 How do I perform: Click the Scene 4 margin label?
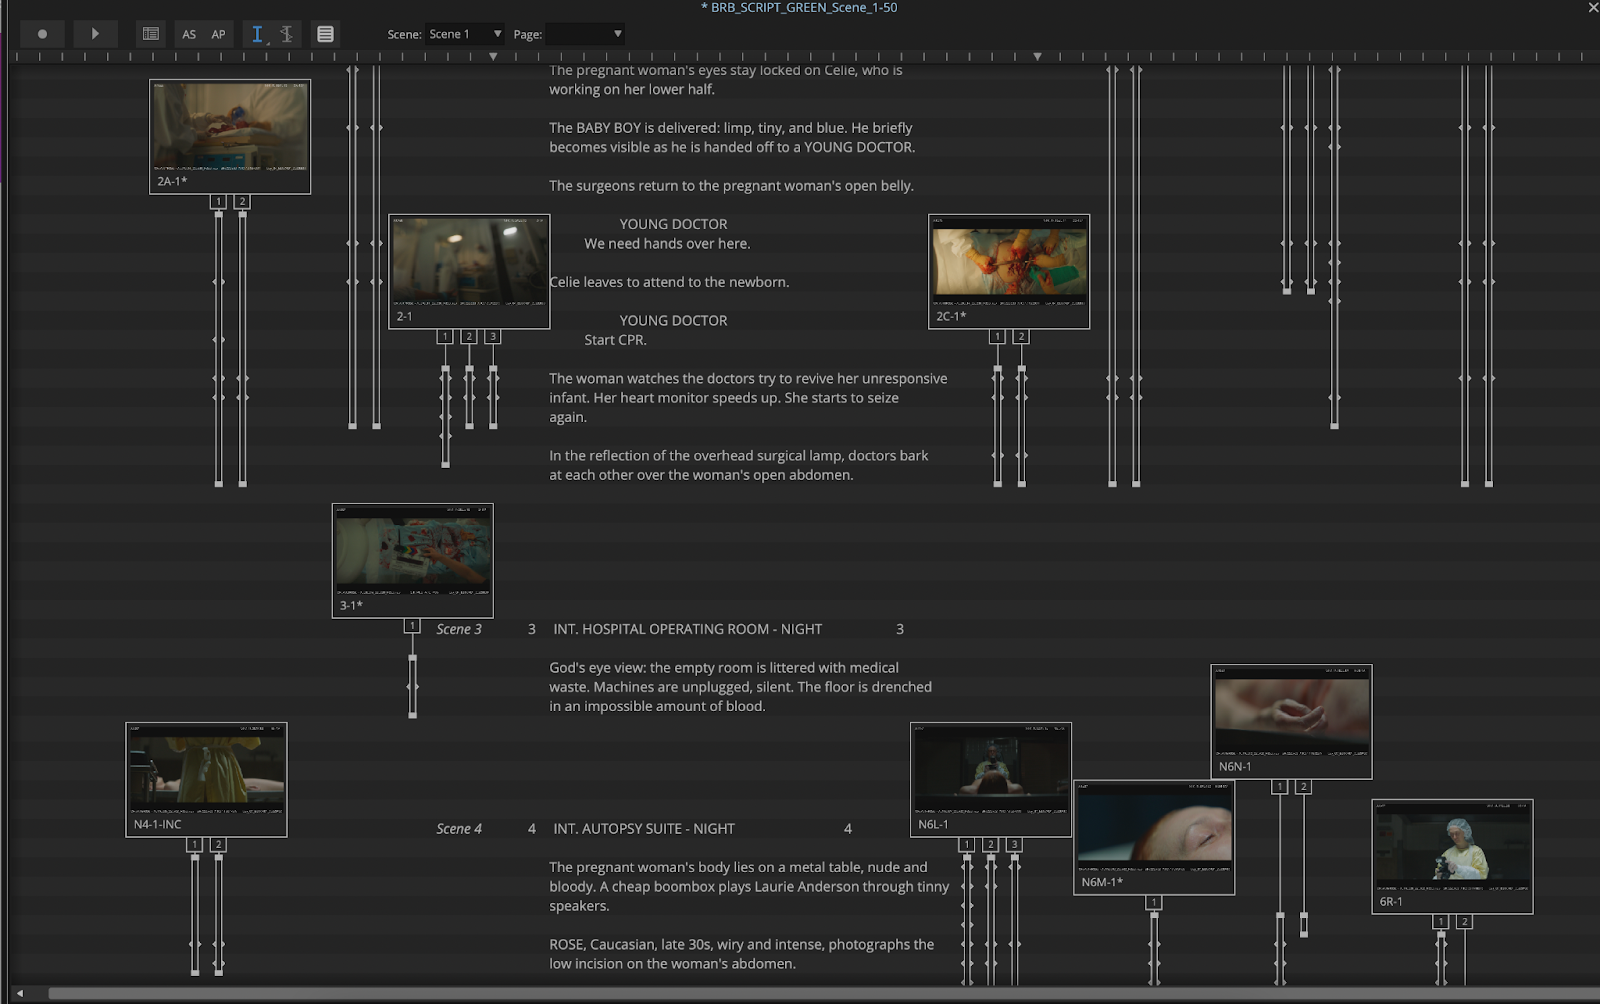(x=459, y=829)
